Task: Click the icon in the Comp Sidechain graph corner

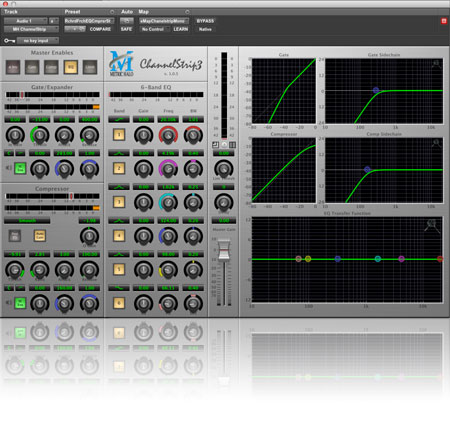Action: (436, 143)
